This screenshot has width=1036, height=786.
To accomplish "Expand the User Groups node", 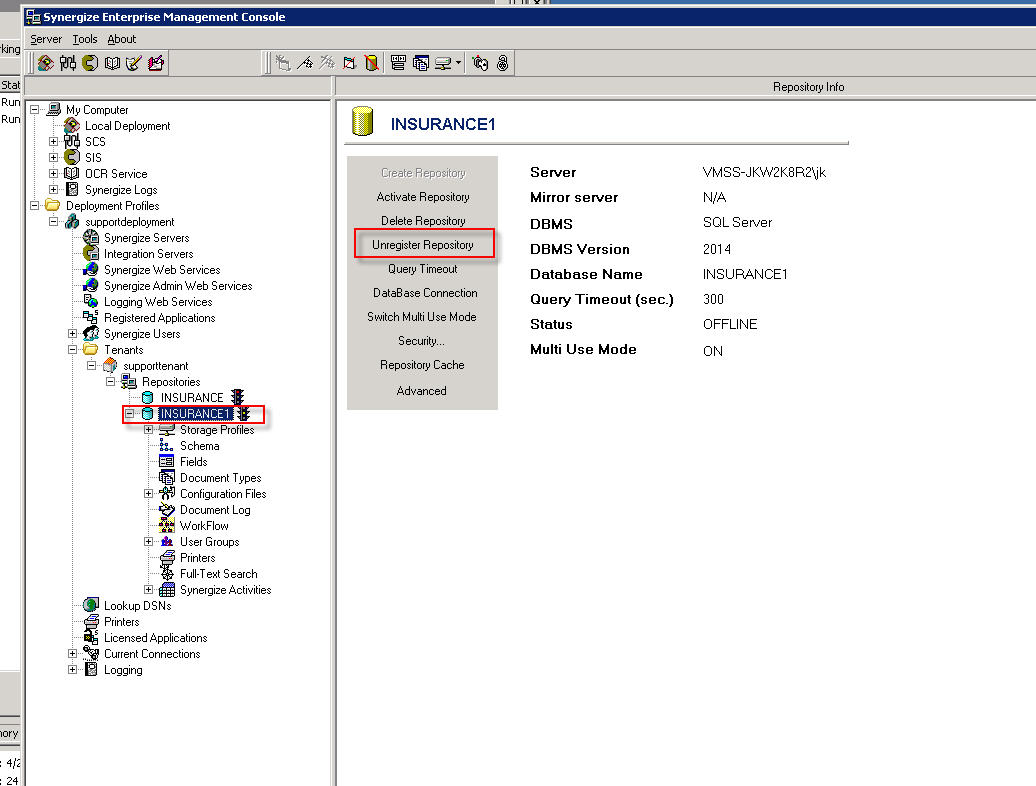I will pos(149,542).
